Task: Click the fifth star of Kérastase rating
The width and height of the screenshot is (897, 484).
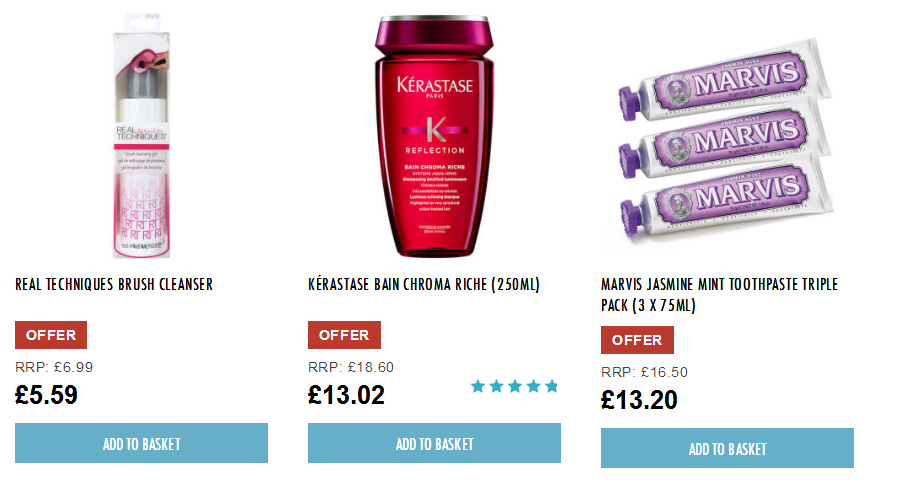Action: (551, 387)
